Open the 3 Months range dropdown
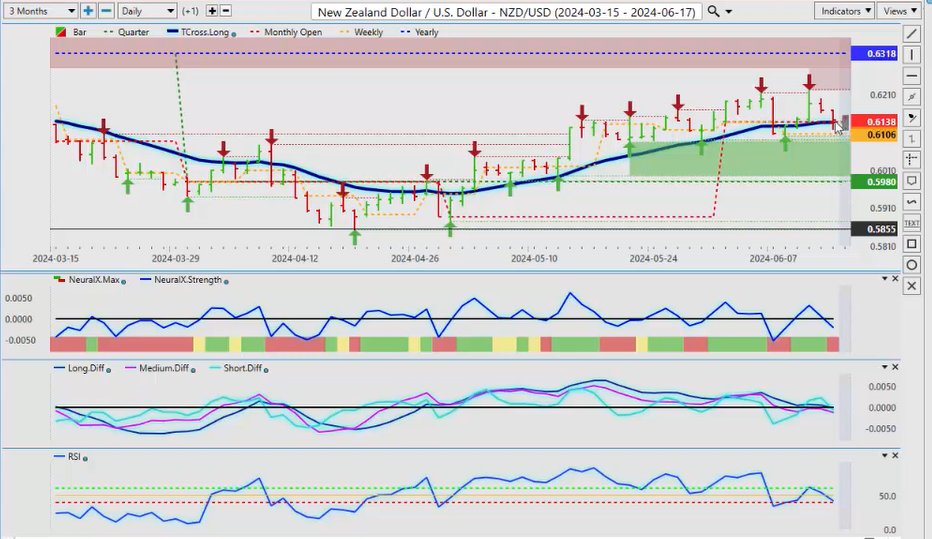 click(39, 11)
